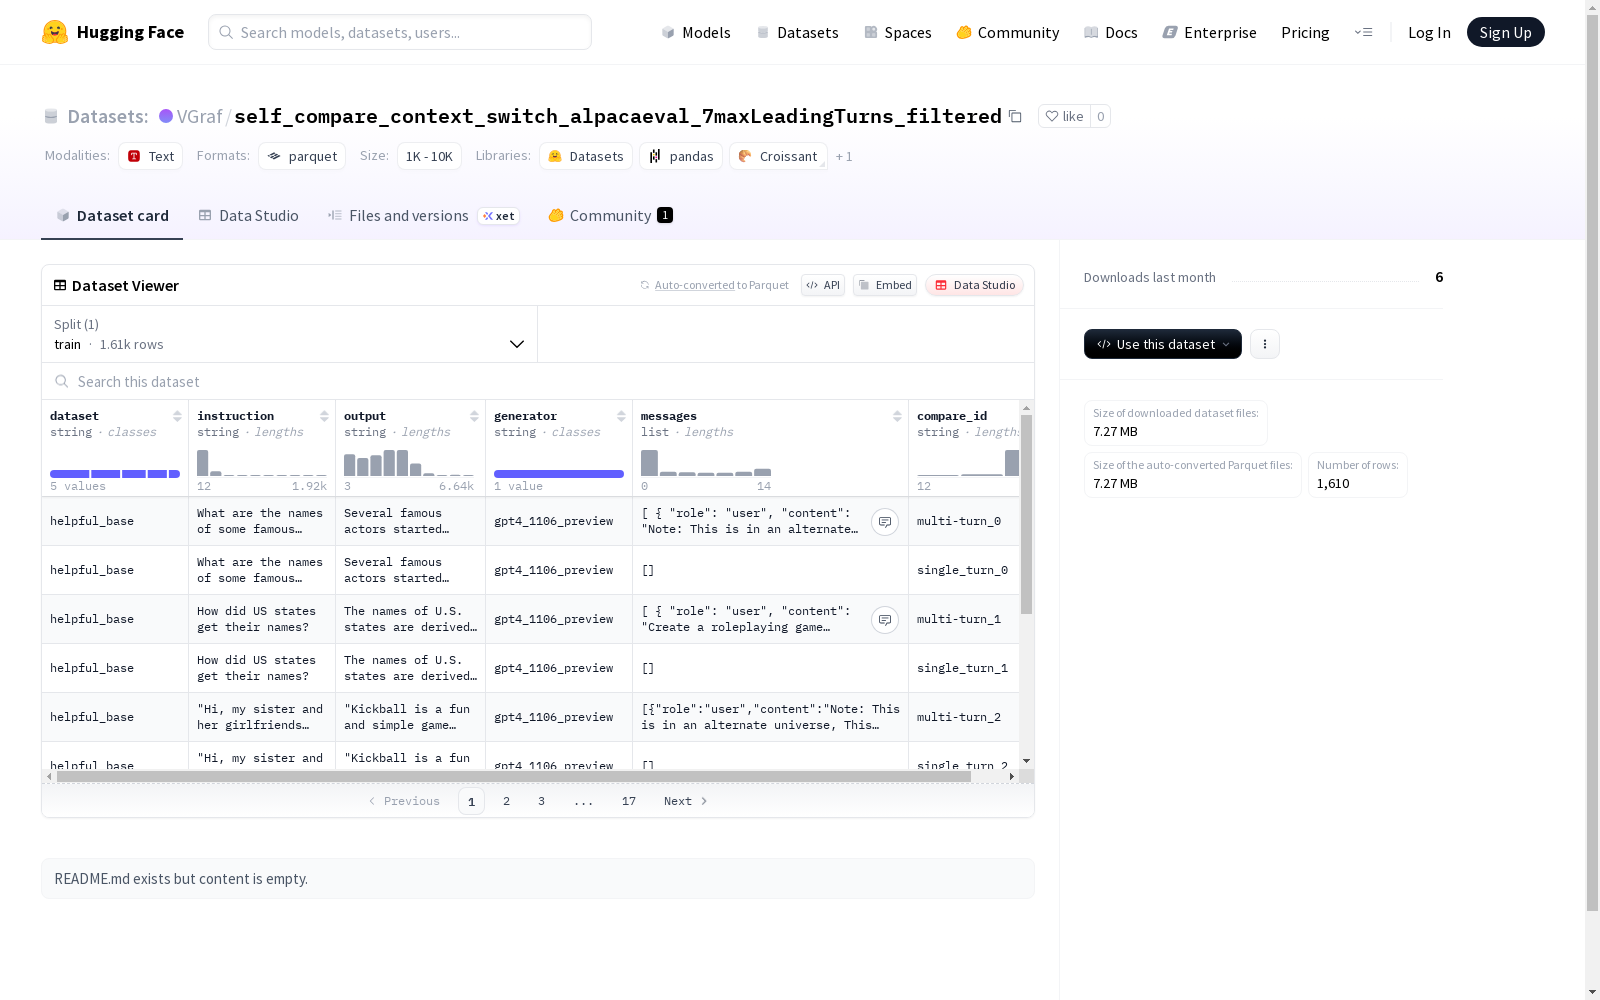
Task: Click the Embed button
Action: [885, 285]
